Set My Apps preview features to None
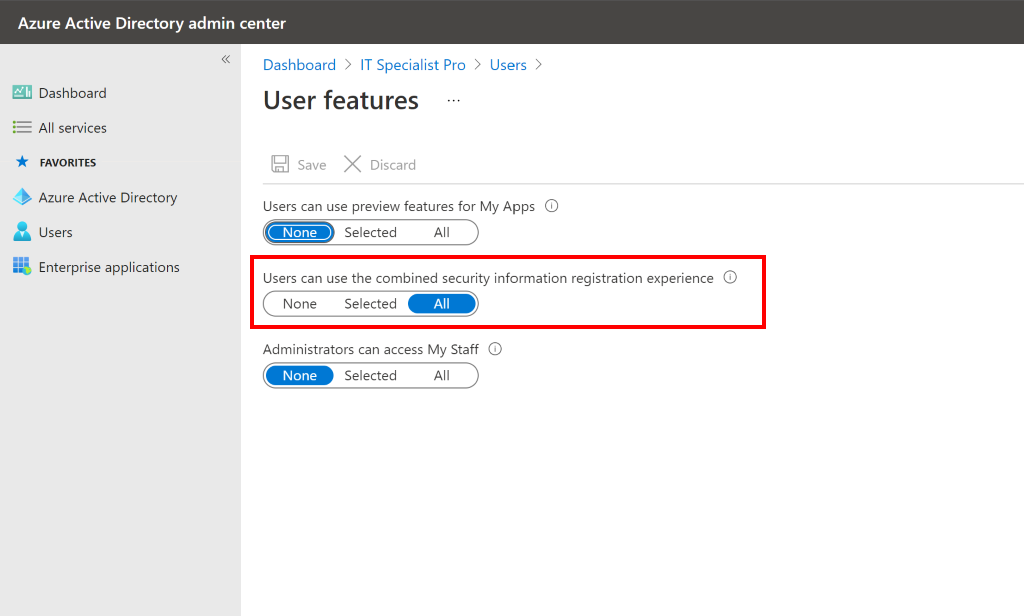Image resolution: width=1024 pixels, height=616 pixels. click(x=300, y=233)
